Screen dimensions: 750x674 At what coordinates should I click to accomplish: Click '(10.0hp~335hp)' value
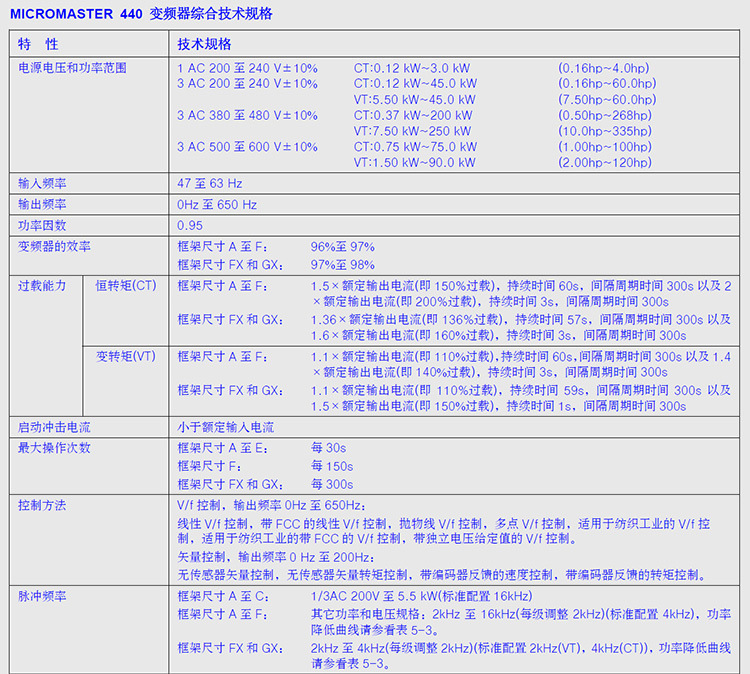tap(605, 131)
